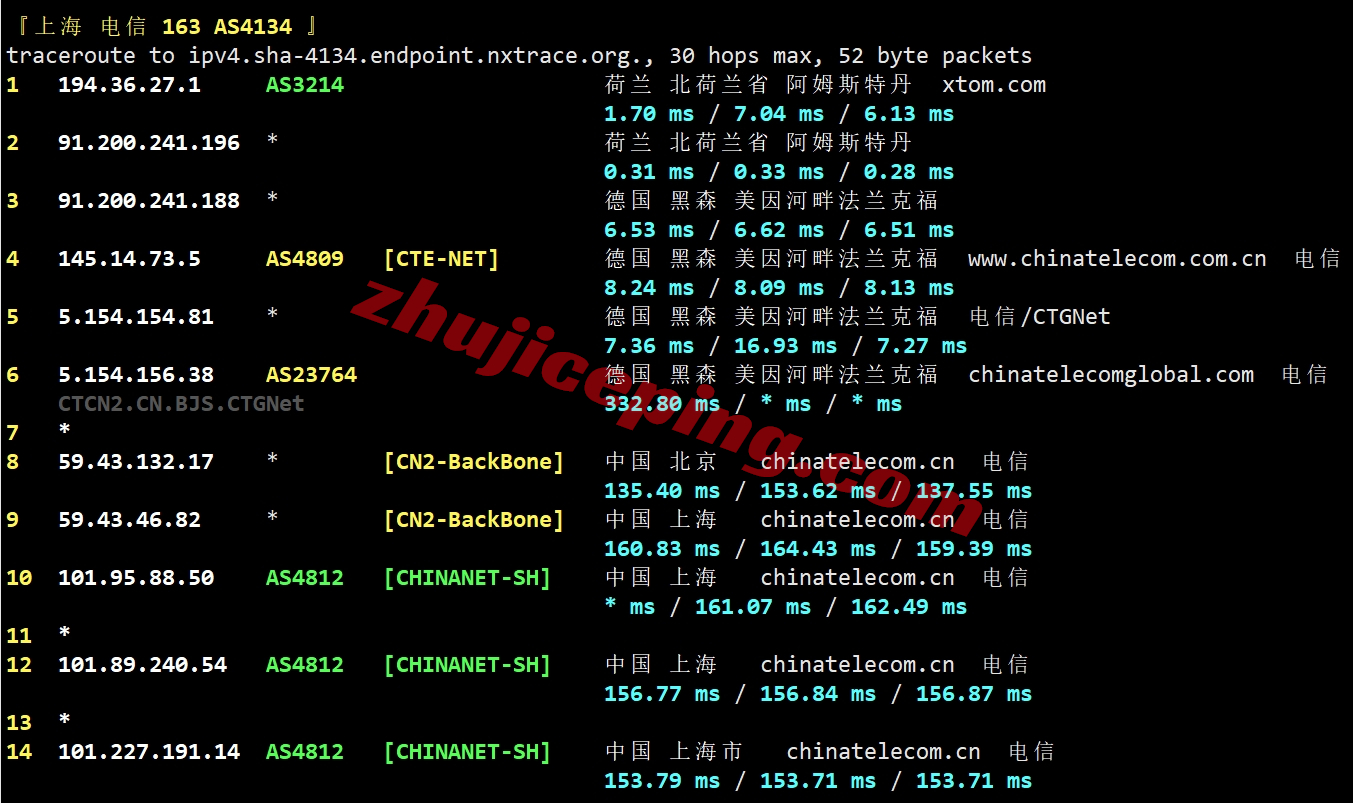
Task: Select the [CHINANET-SH] tag on hop 12
Action: click(x=467, y=665)
